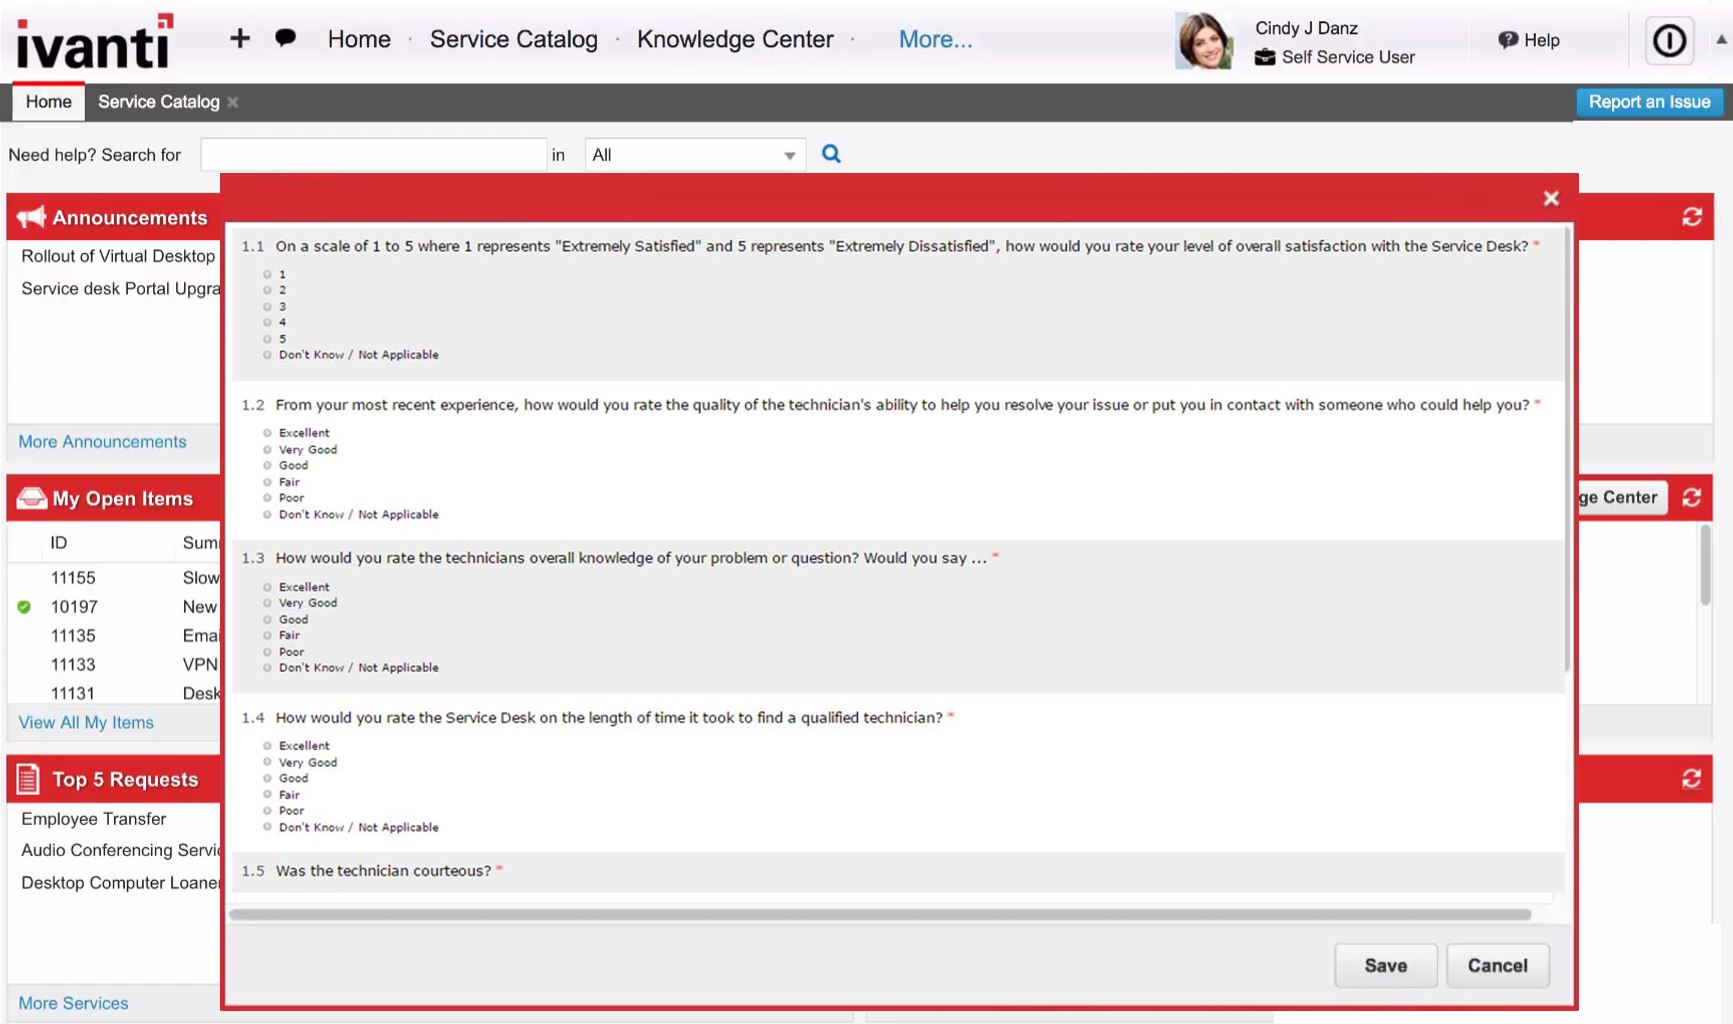Click the power logout icon
The width and height of the screenshot is (1733, 1024).
(x=1669, y=41)
